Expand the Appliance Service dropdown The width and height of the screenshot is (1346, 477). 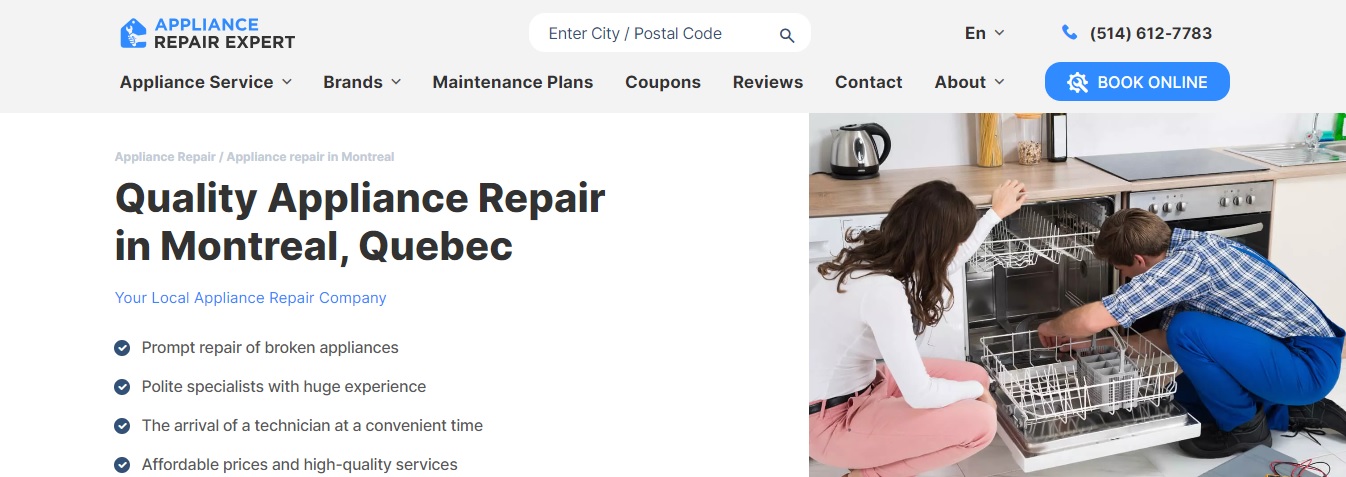206,82
